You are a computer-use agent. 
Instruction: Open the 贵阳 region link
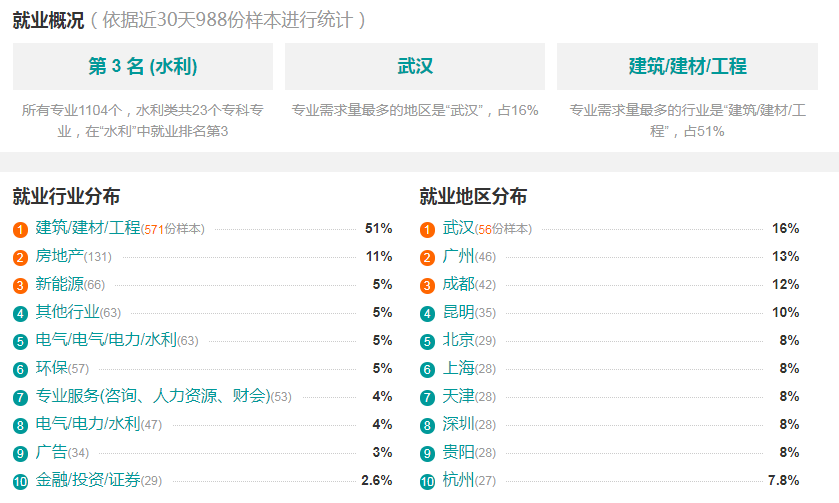coord(459,452)
